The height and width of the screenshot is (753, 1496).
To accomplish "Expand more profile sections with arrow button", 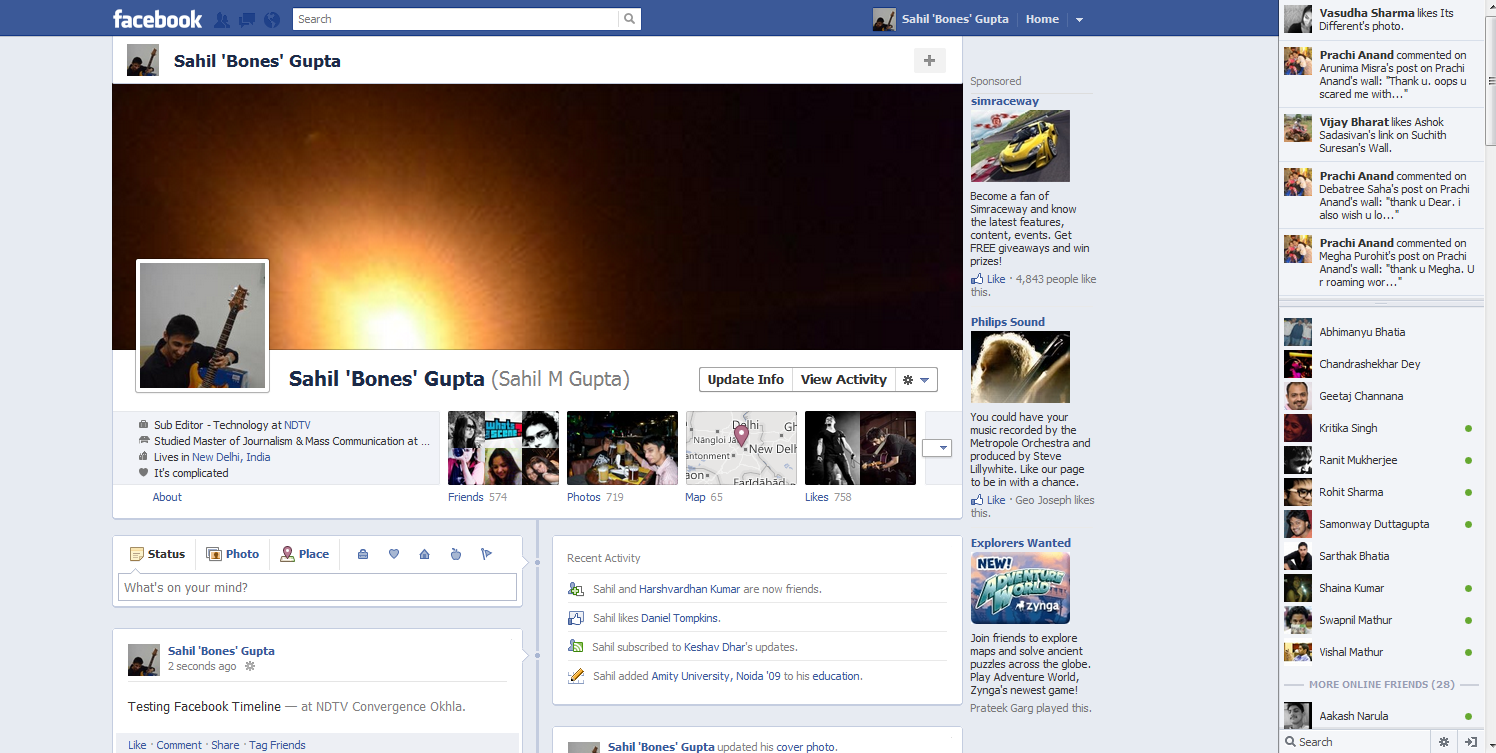I will pyautogui.click(x=937, y=448).
